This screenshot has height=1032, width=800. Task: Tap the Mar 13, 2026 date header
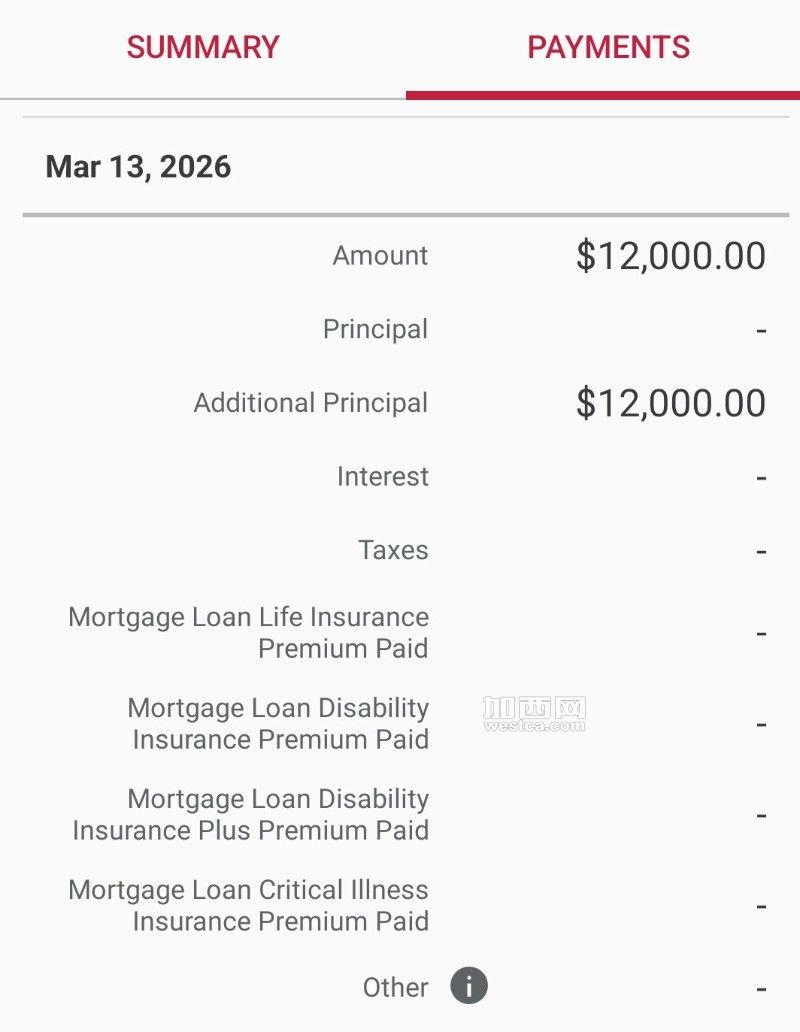coord(138,166)
